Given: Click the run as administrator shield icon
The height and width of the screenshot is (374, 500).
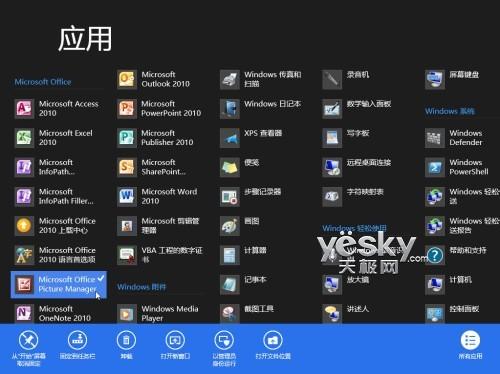Looking at the screenshot, I should 224,340.
